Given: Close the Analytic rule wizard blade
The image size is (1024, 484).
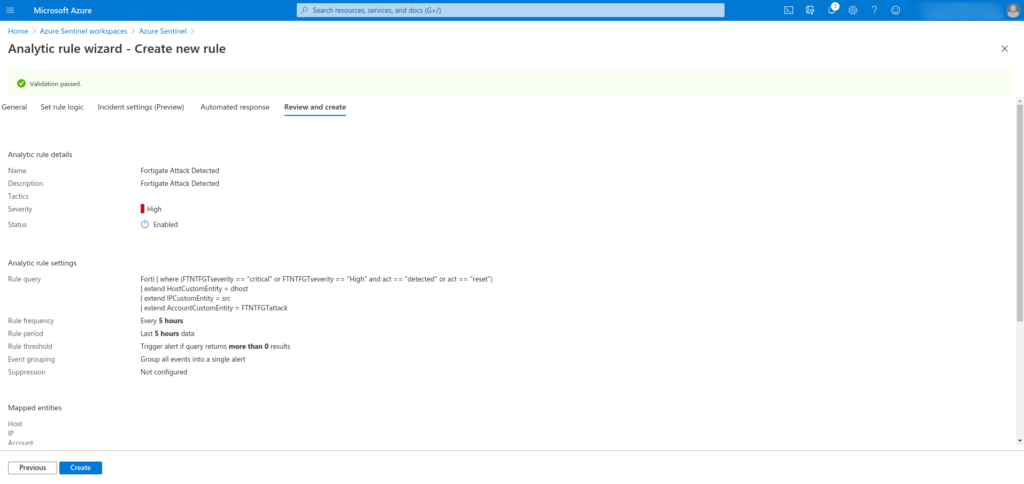Looking at the screenshot, I should (x=1004, y=49).
